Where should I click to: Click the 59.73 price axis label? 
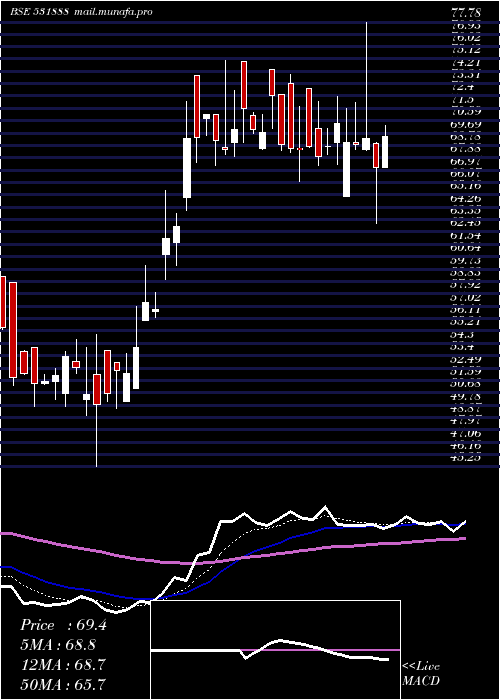466,260
